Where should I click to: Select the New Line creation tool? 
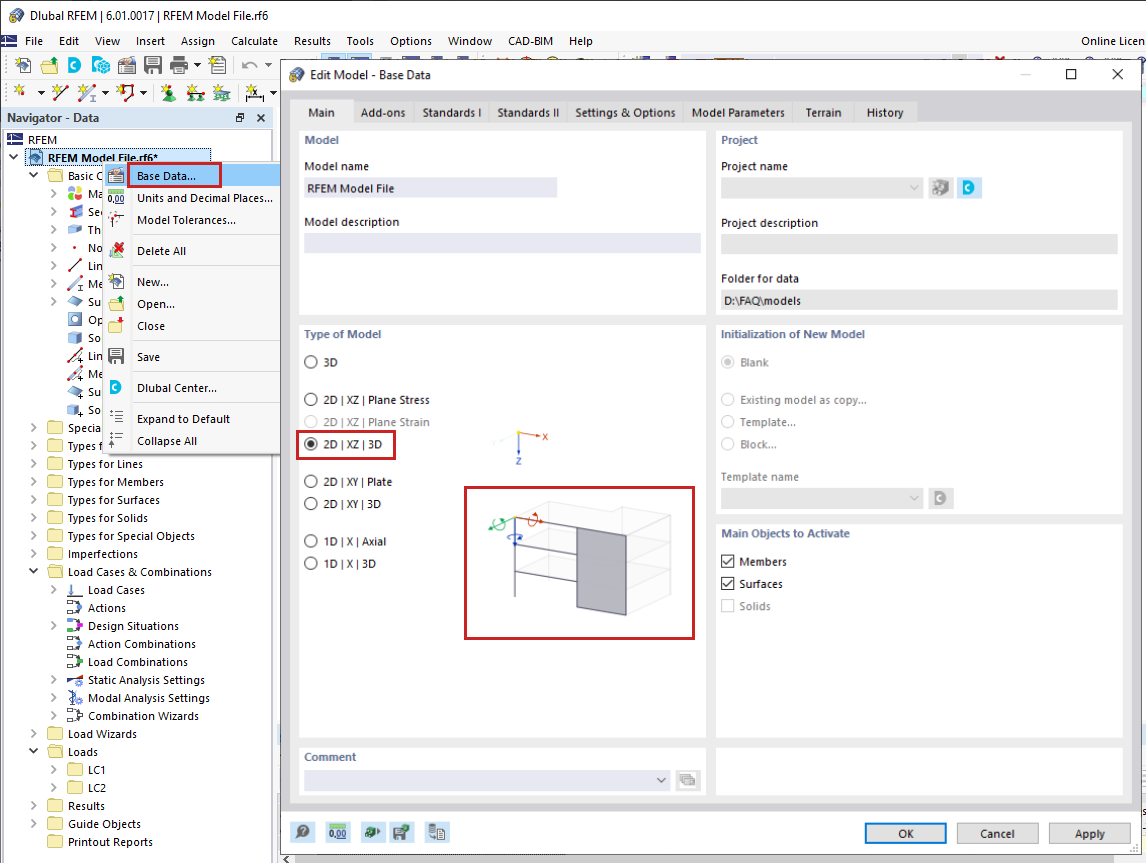(x=60, y=91)
